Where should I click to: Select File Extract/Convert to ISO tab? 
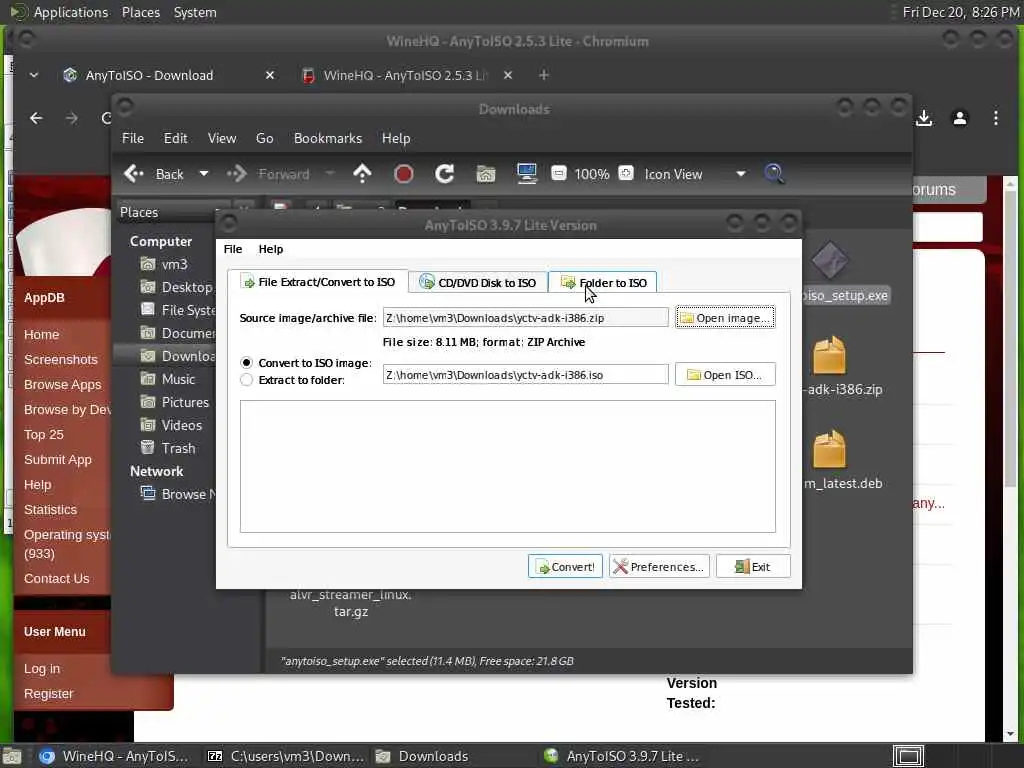[x=318, y=281]
